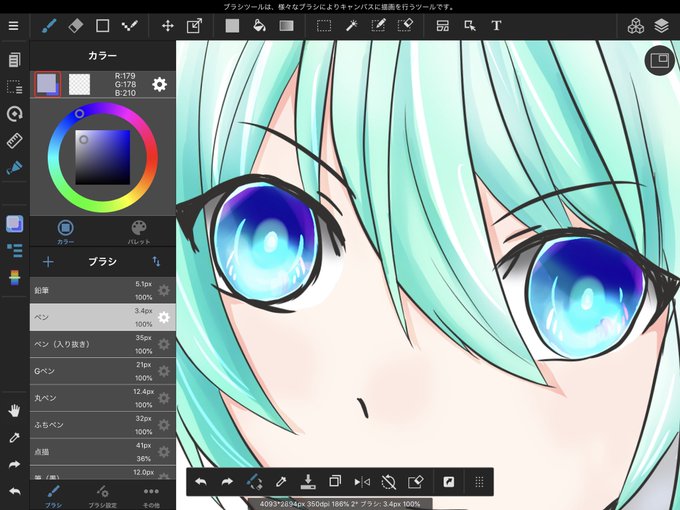The image size is (680, 510).
Task: Toggle the navigator preview window
Action: point(660,61)
